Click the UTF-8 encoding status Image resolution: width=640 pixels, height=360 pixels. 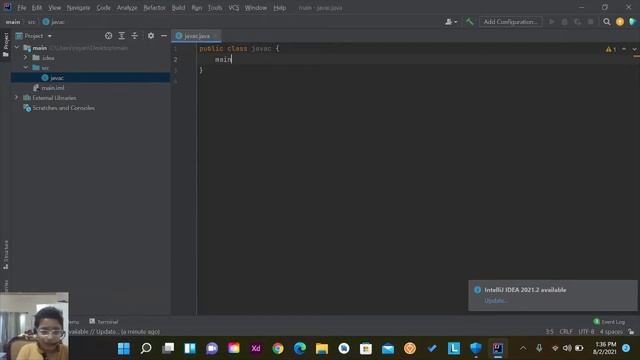pos(586,332)
